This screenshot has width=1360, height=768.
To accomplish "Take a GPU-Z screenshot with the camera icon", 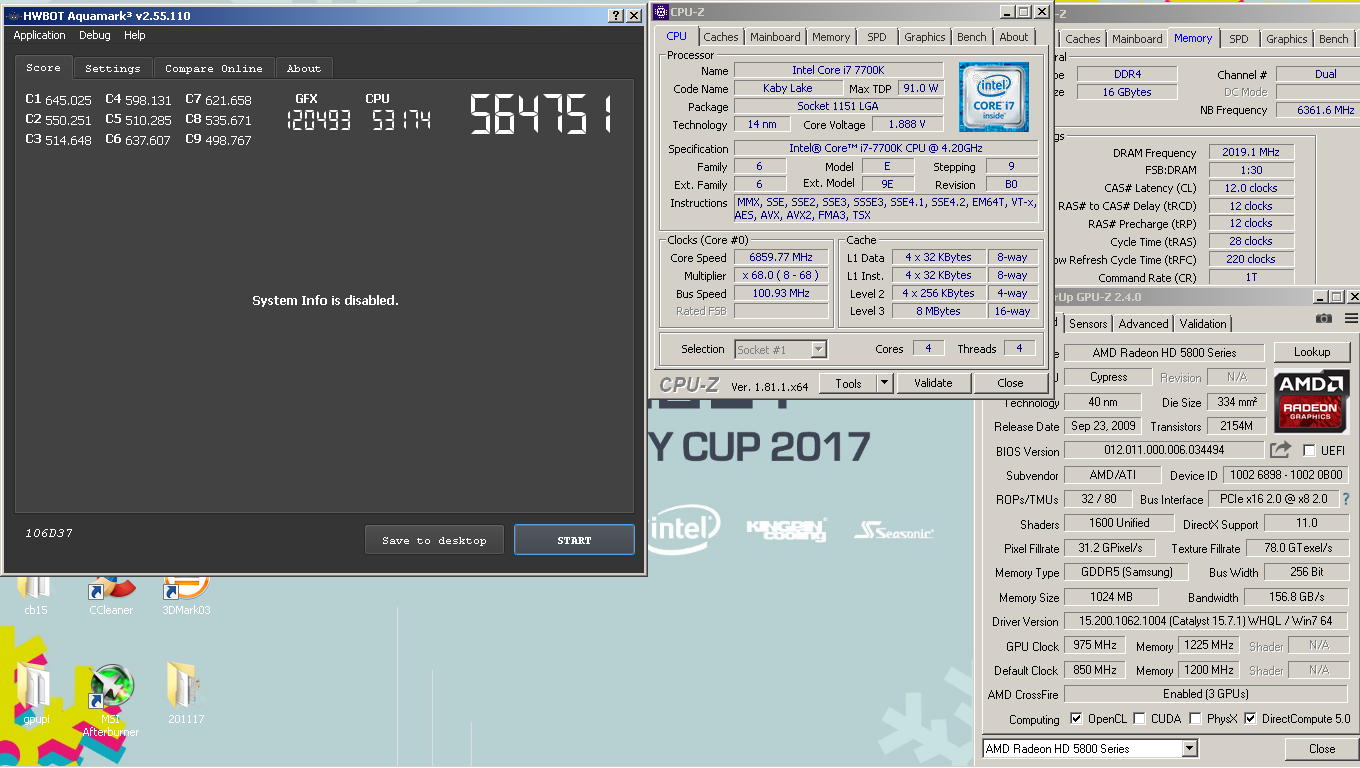I will pyautogui.click(x=1324, y=318).
